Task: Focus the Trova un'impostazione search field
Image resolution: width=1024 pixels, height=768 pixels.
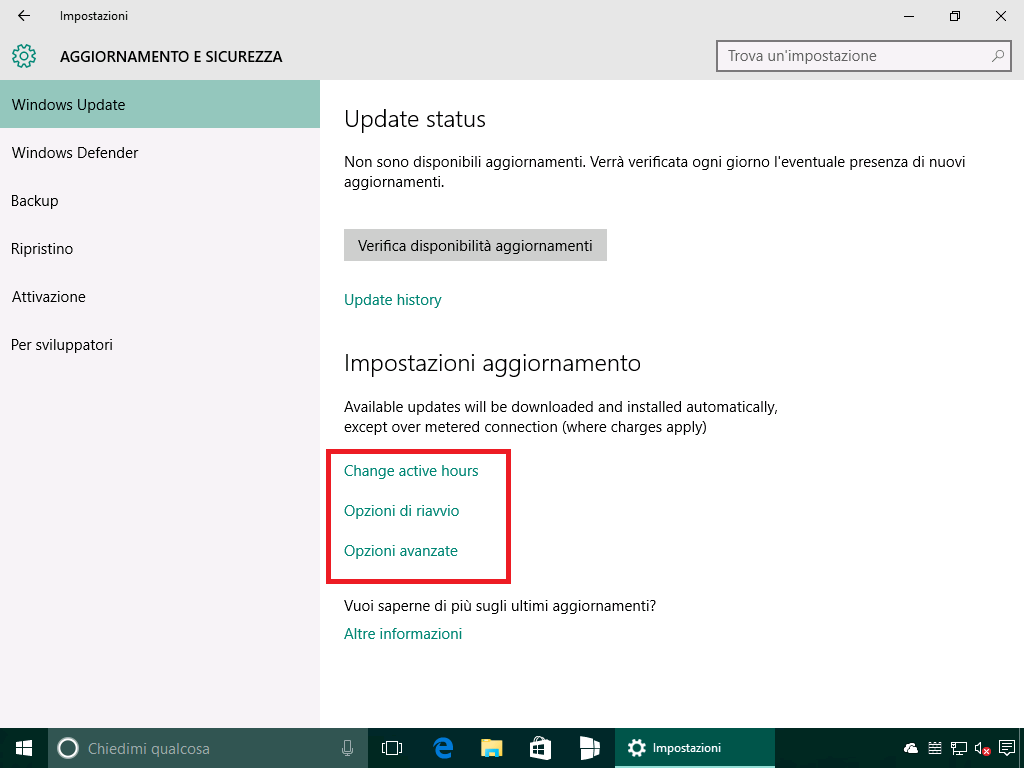Action: (863, 56)
